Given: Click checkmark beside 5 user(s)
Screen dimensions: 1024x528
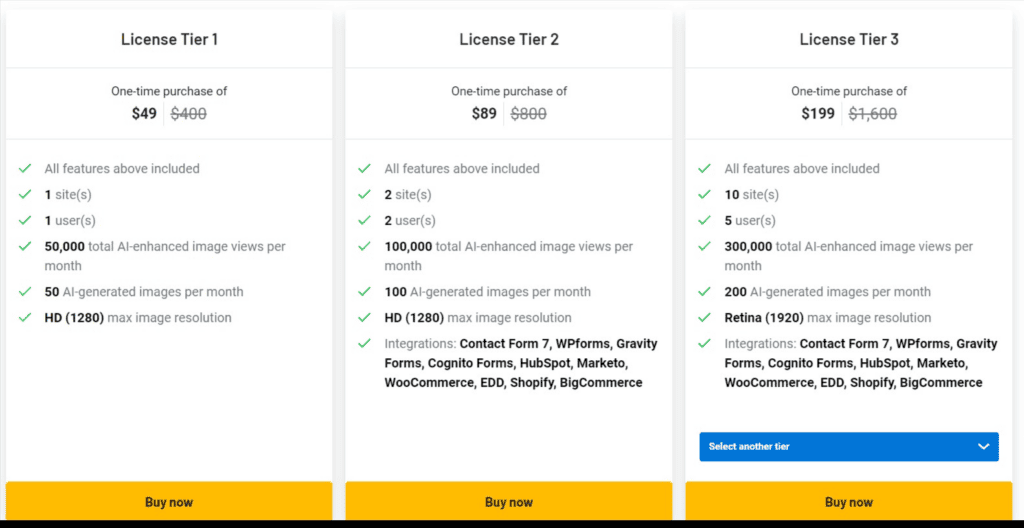Looking at the screenshot, I should tap(705, 221).
